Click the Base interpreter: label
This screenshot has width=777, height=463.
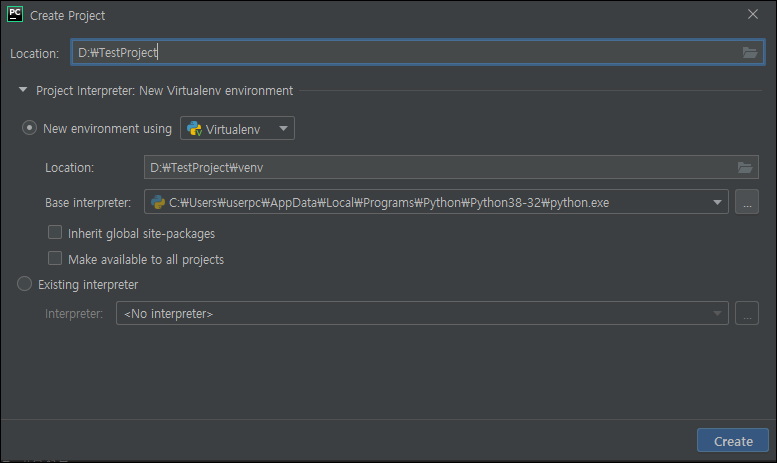[88, 203]
